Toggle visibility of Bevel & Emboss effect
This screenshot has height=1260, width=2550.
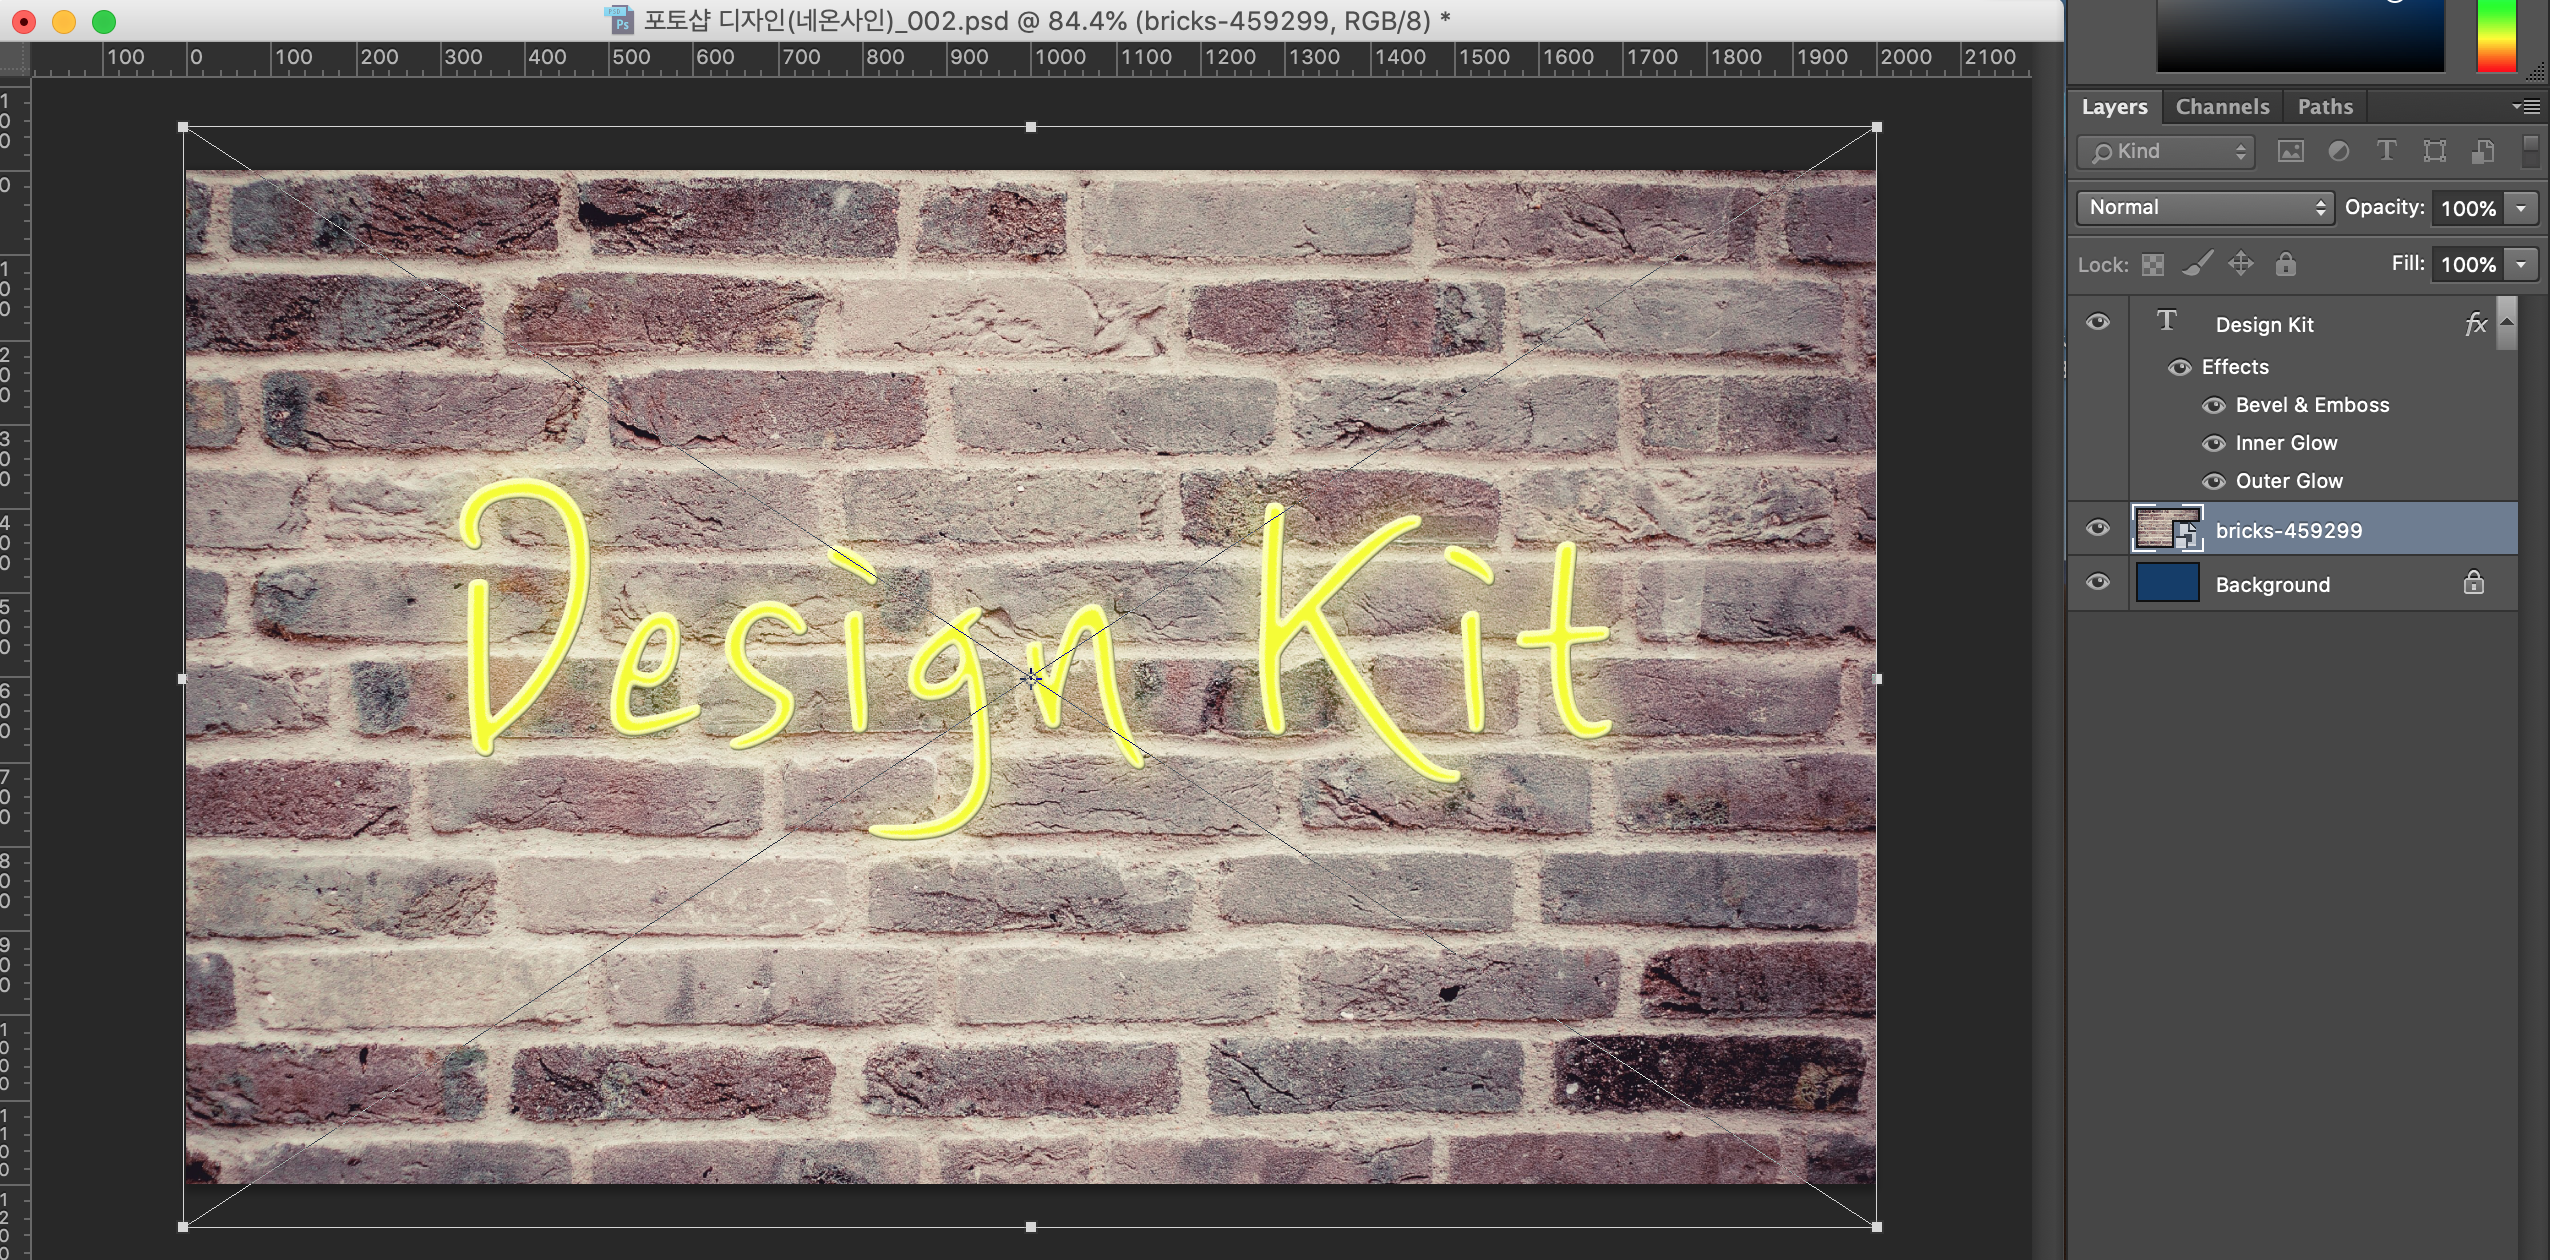pyautogui.click(x=2214, y=405)
